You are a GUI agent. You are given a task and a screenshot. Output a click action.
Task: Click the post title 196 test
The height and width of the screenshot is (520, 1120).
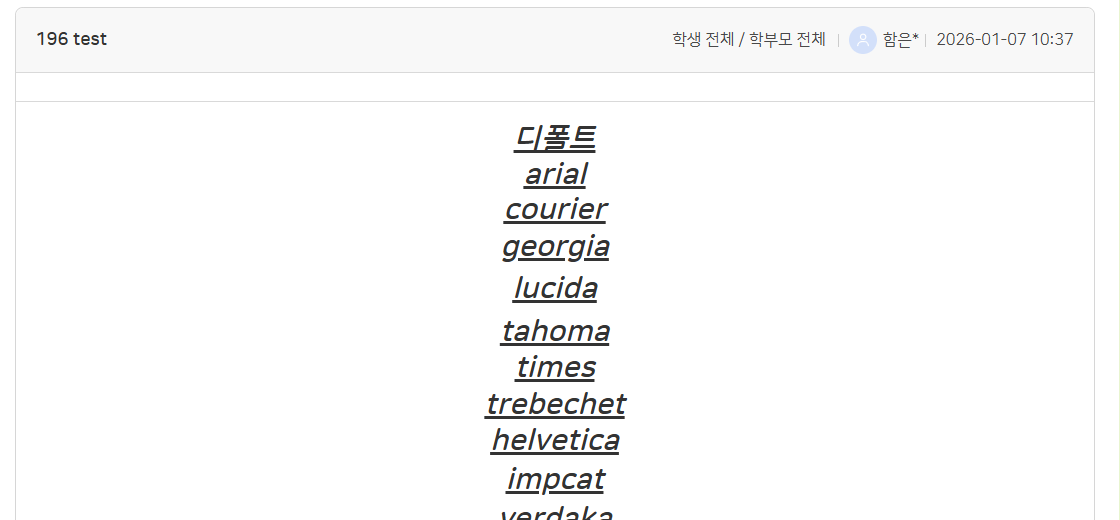72,40
